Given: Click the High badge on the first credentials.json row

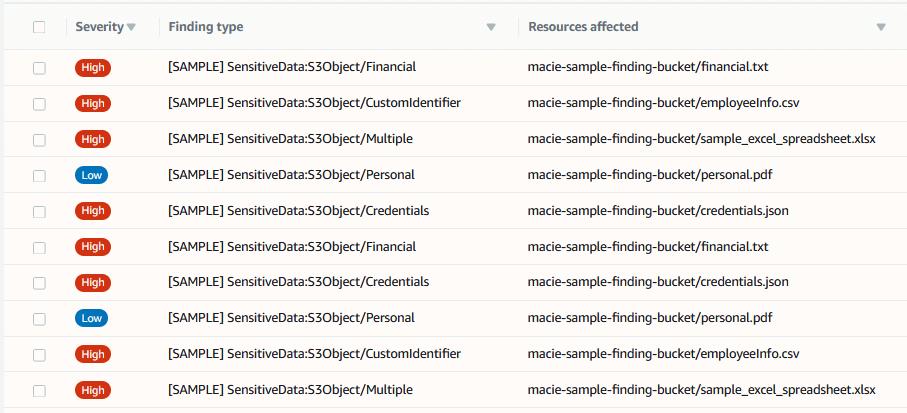Looking at the screenshot, I should point(93,211).
